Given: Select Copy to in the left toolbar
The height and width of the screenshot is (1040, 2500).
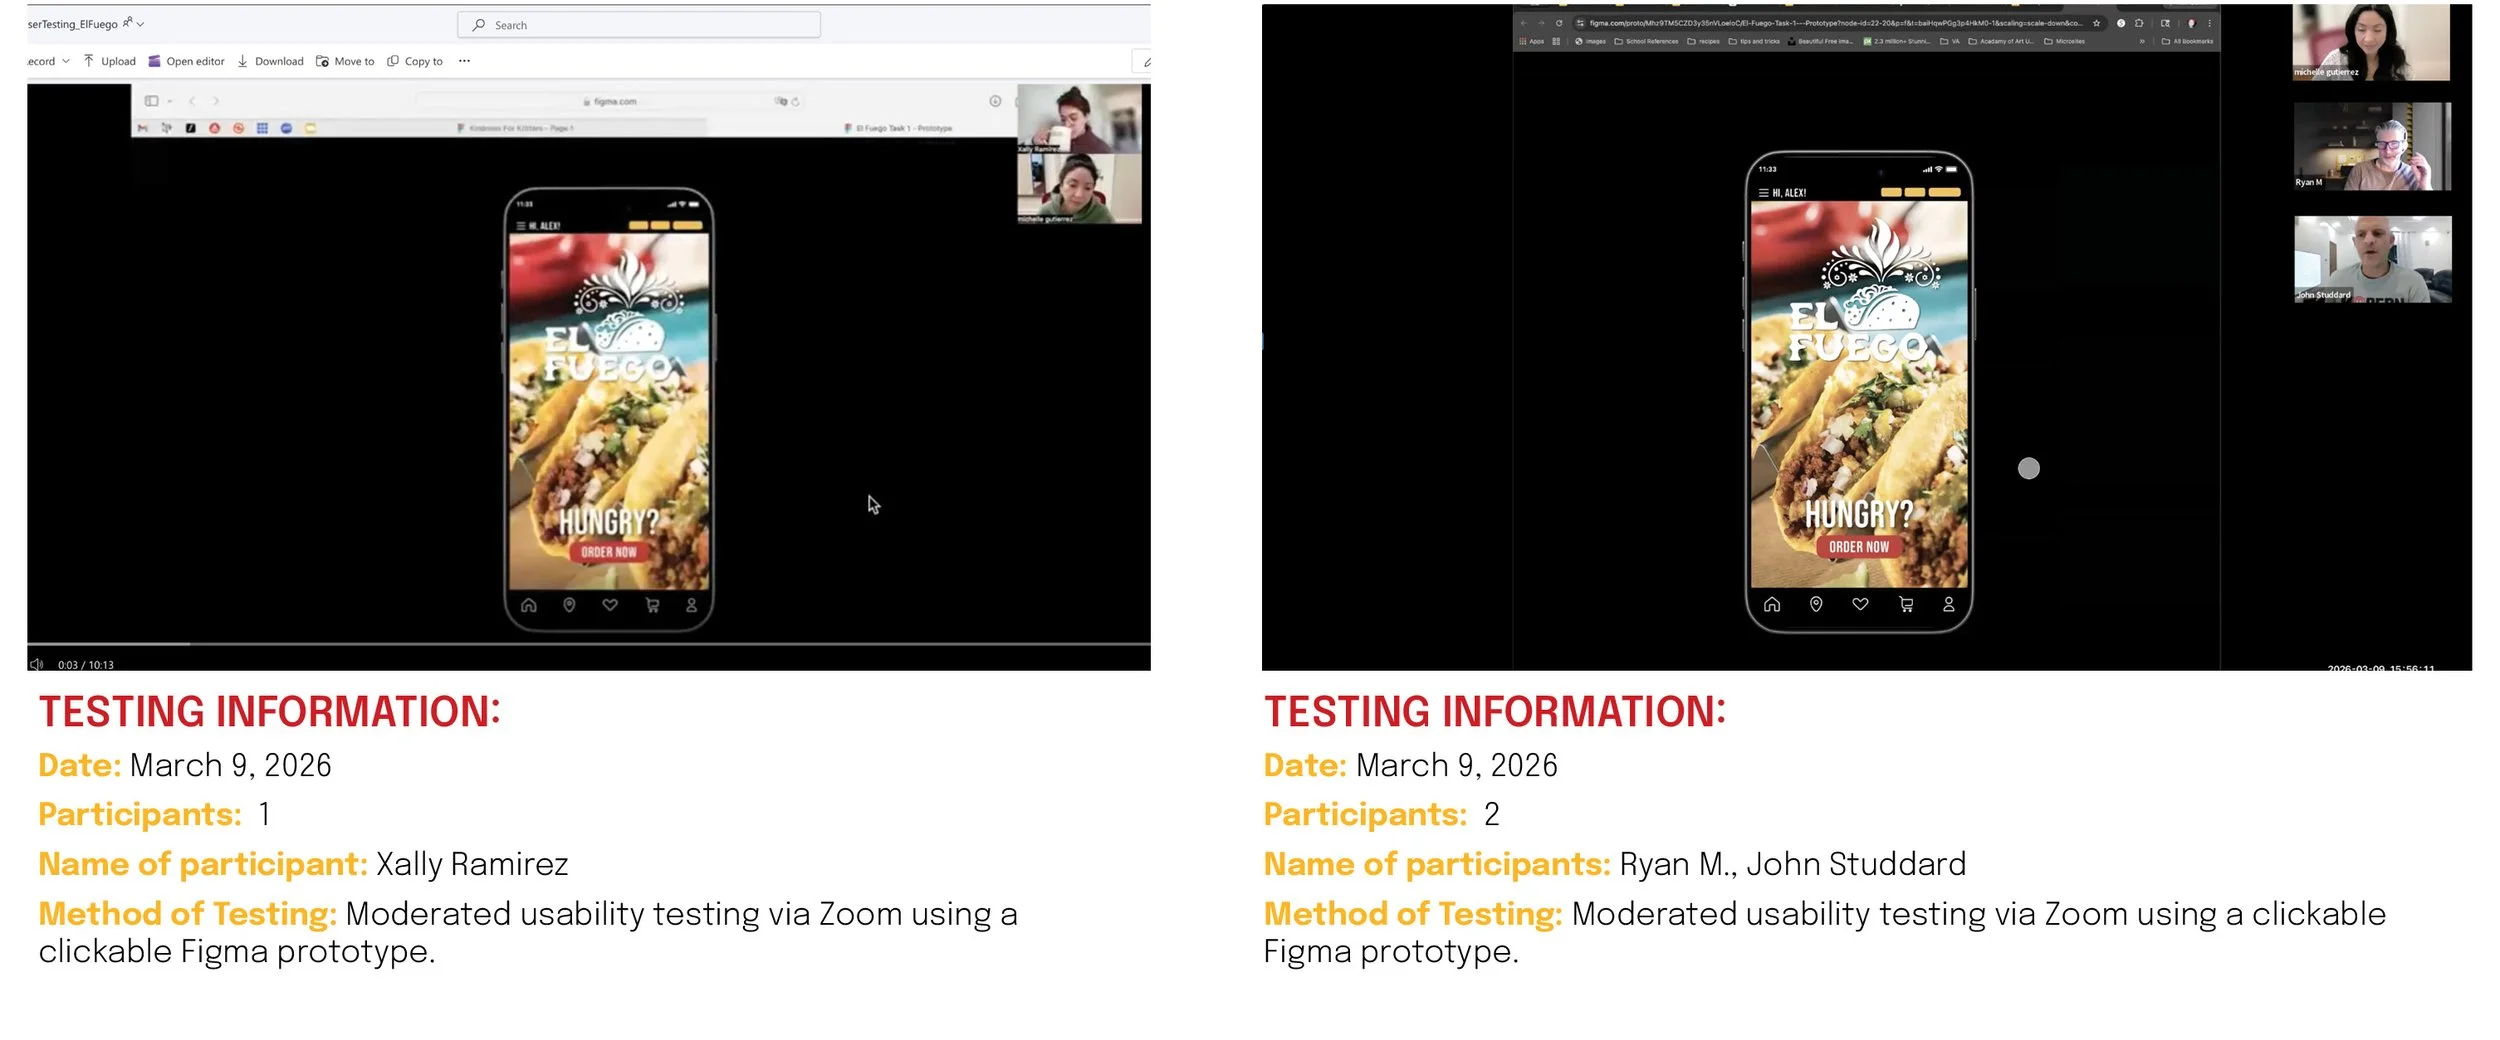Looking at the screenshot, I should click(415, 61).
